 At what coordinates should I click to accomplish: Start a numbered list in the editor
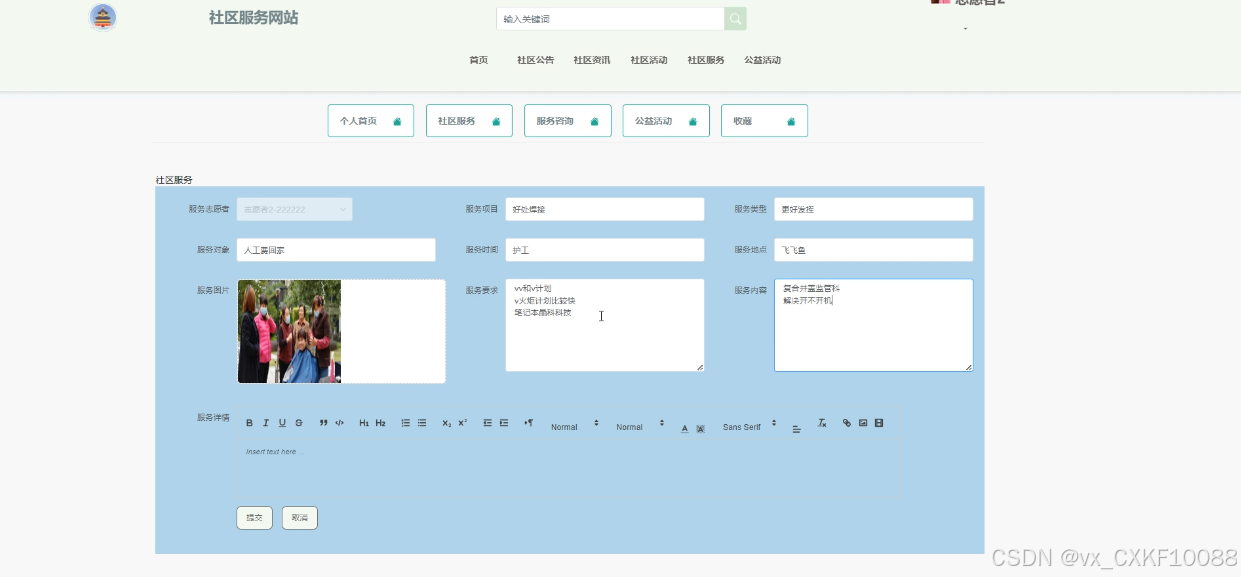[x=406, y=423]
